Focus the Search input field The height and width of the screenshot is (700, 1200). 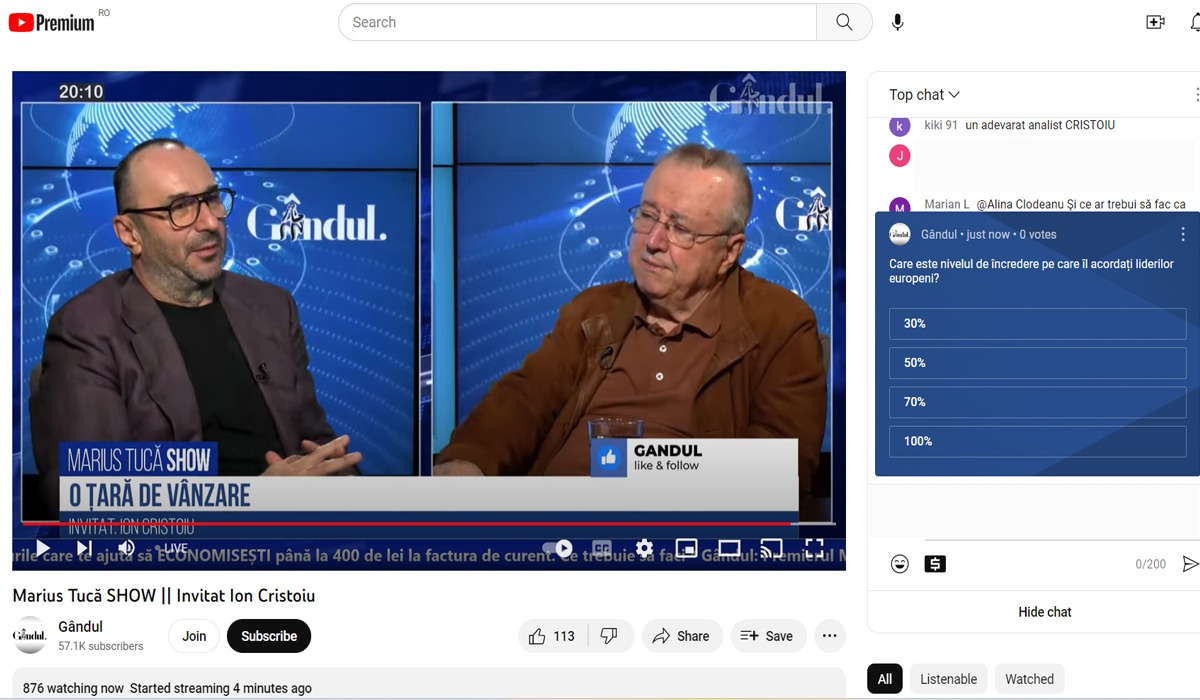(578, 22)
